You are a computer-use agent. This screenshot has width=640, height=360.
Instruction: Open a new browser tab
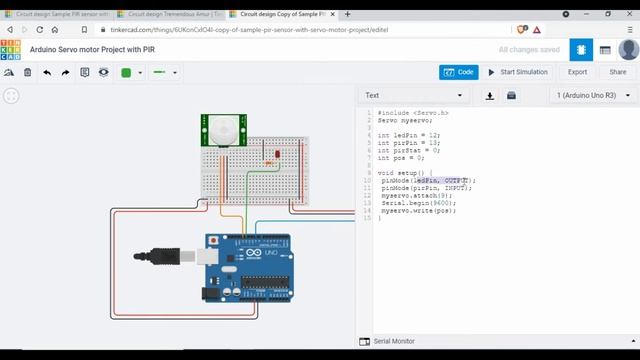click(347, 14)
